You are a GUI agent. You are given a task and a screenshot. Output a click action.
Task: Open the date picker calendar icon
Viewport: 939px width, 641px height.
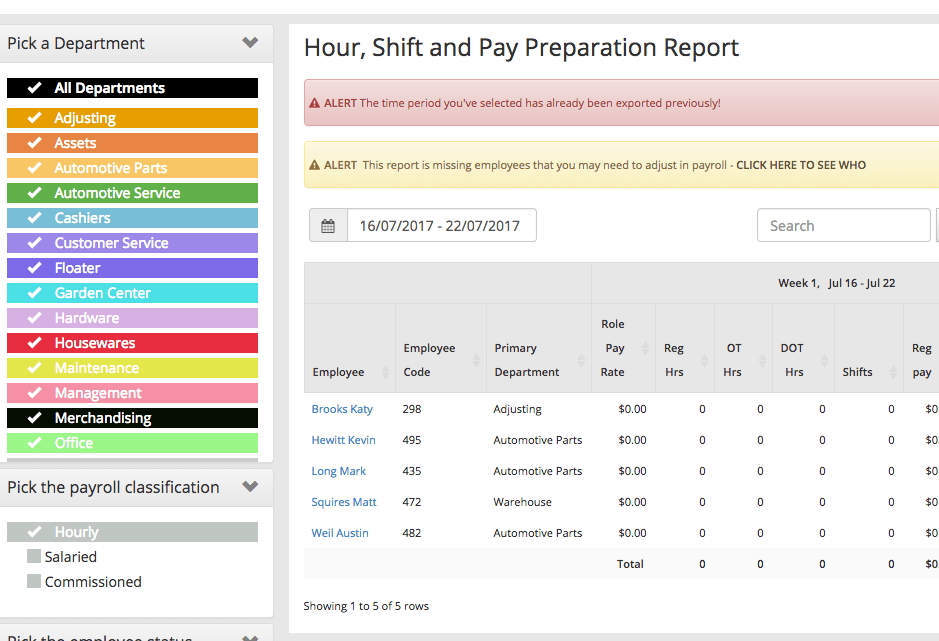point(327,224)
